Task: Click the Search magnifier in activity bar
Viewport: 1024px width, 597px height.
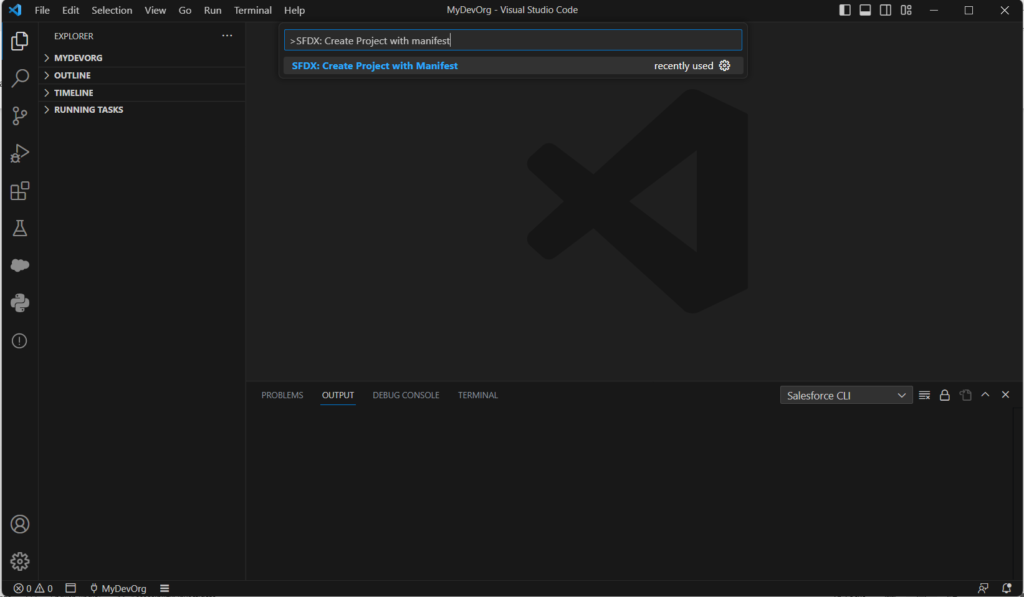Action: [19, 78]
